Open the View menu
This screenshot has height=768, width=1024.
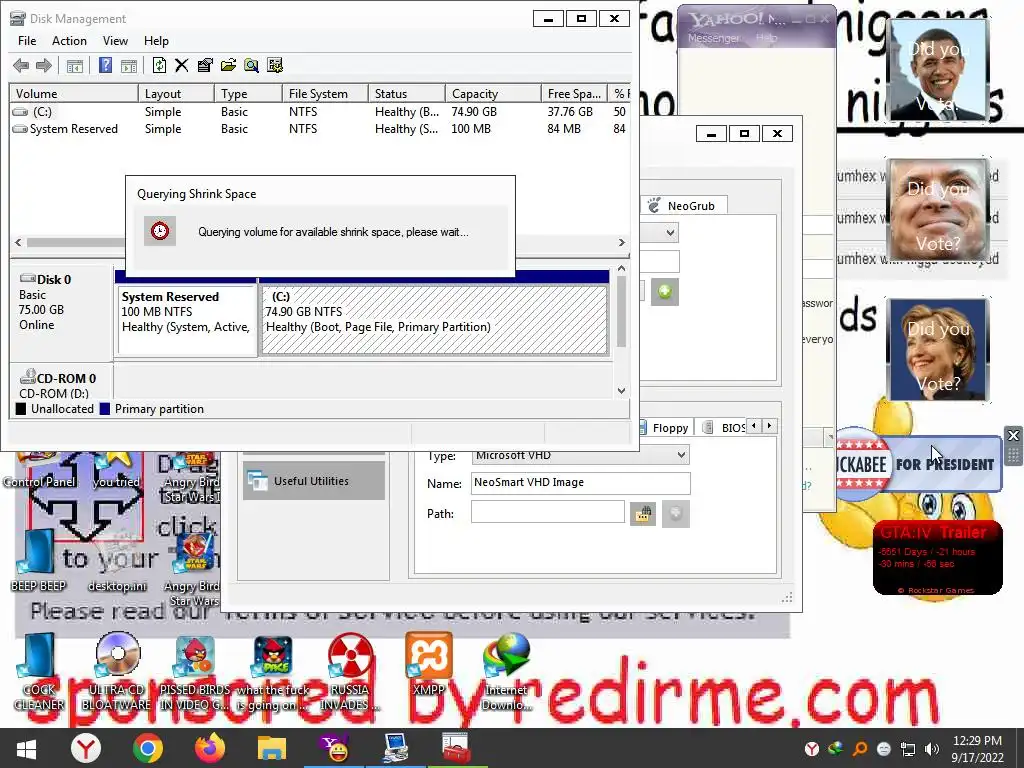tap(115, 40)
